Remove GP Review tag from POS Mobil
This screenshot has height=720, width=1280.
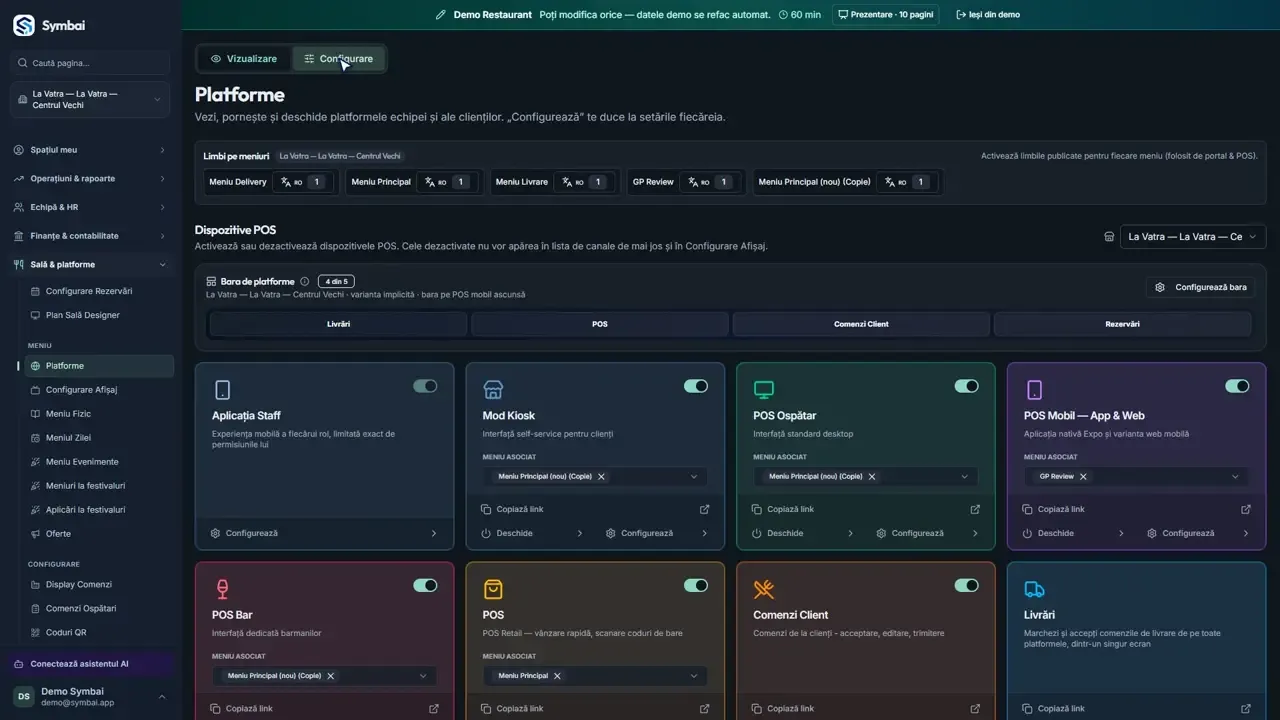pos(1083,477)
